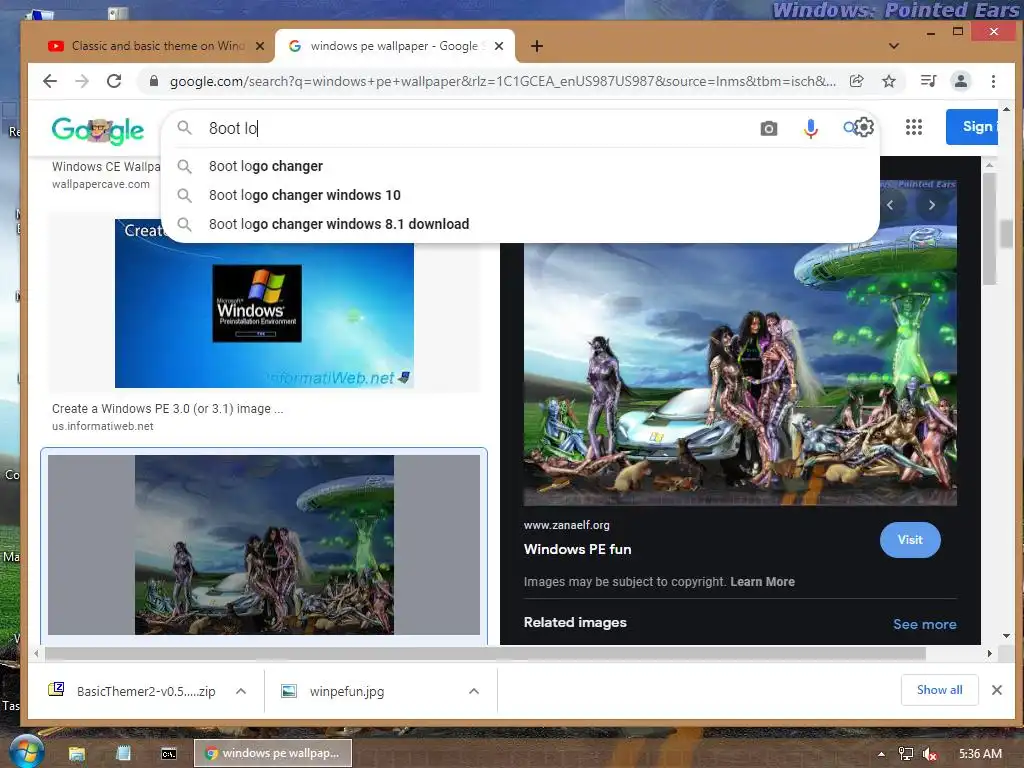
Task: Open the media control icon in toolbar
Action: [928, 81]
